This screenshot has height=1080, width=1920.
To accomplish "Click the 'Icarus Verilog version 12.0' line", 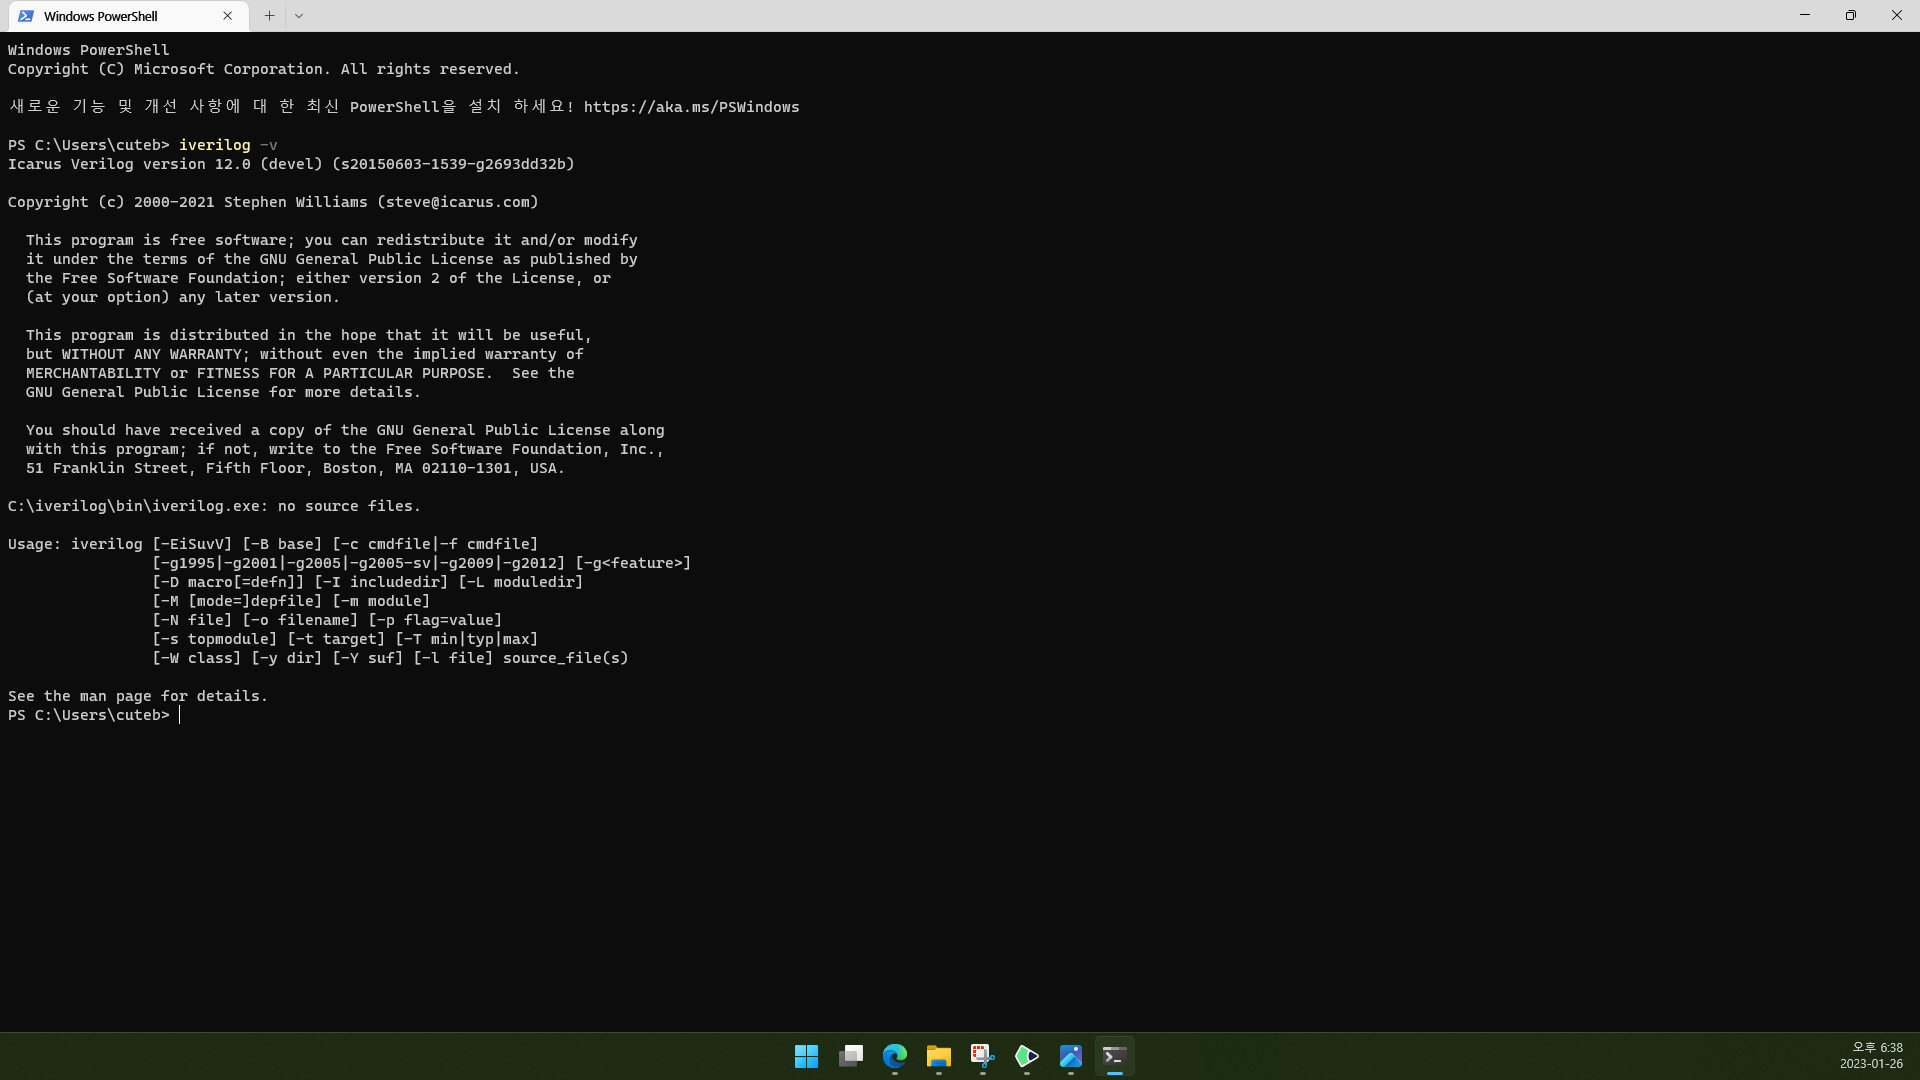I will 291,164.
